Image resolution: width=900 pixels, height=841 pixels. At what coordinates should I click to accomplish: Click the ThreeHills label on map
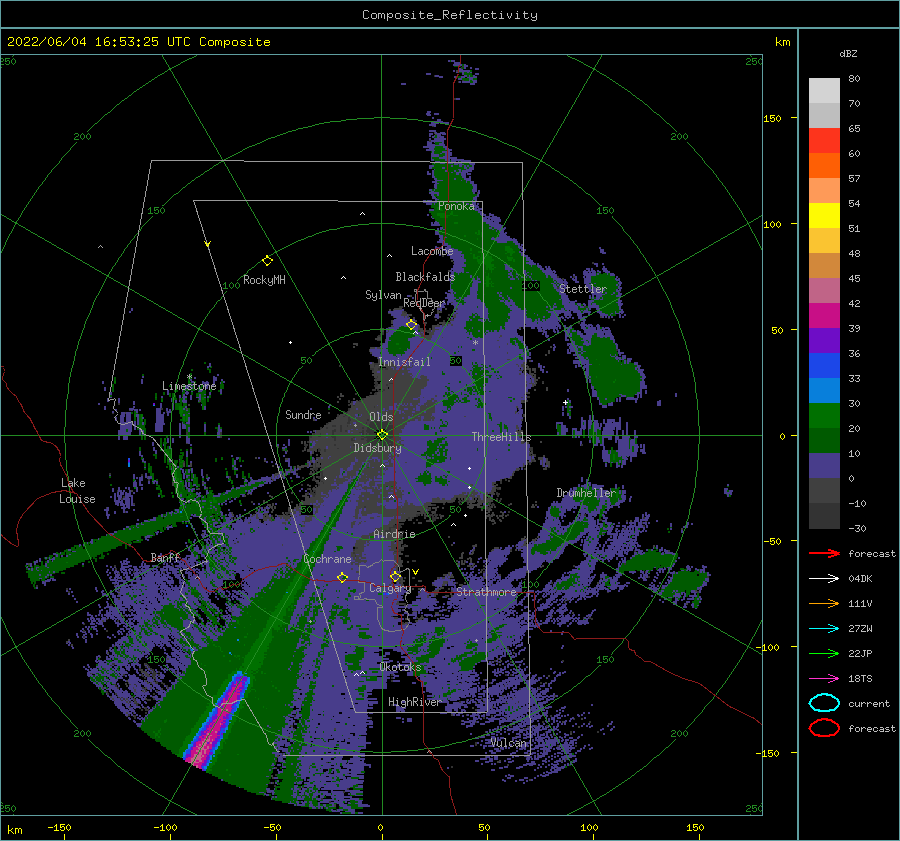(501, 437)
